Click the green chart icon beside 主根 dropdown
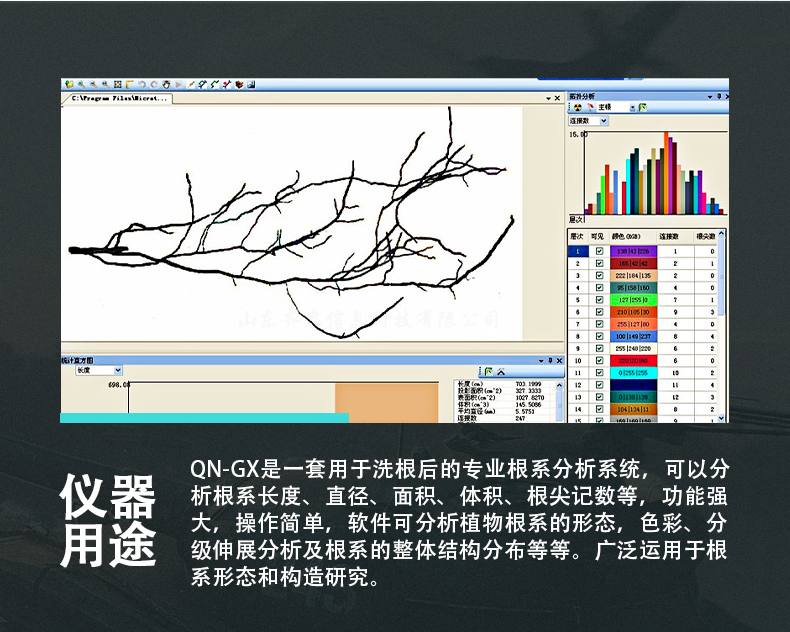Screen dimensions: 790x632 click(x=642, y=107)
